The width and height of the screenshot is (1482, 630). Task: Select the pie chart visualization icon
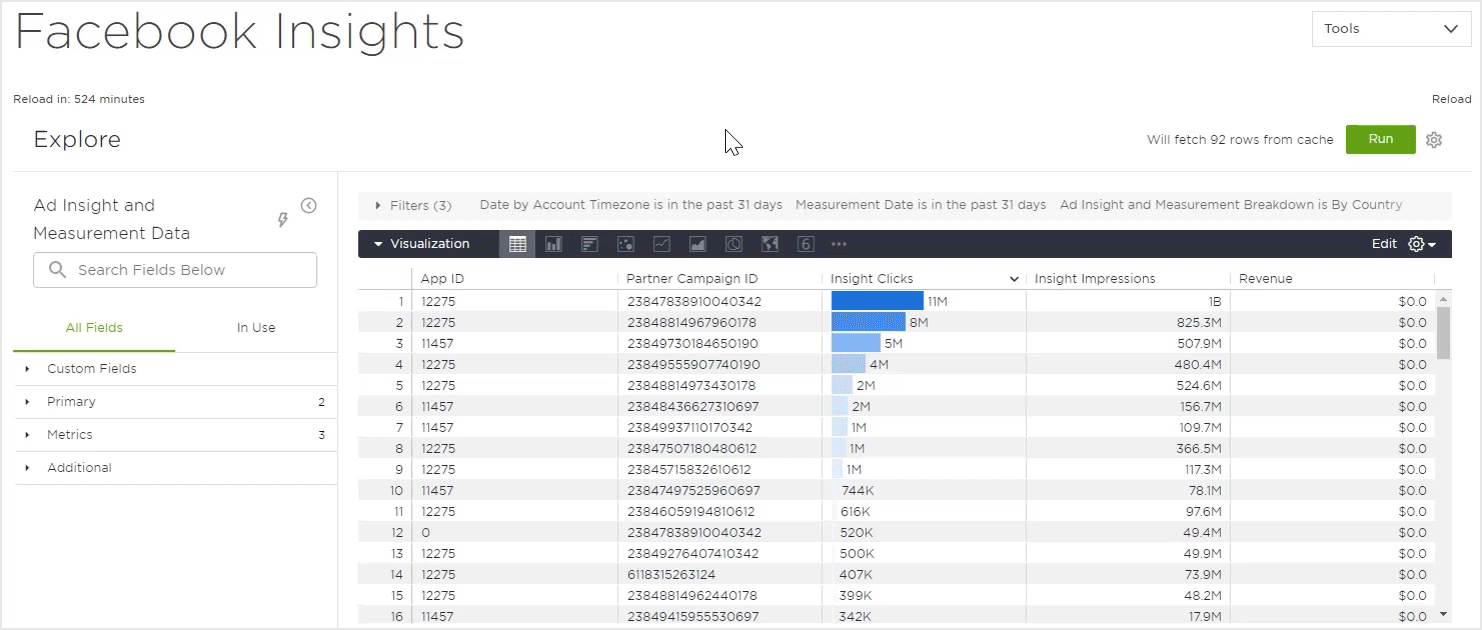(x=733, y=244)
